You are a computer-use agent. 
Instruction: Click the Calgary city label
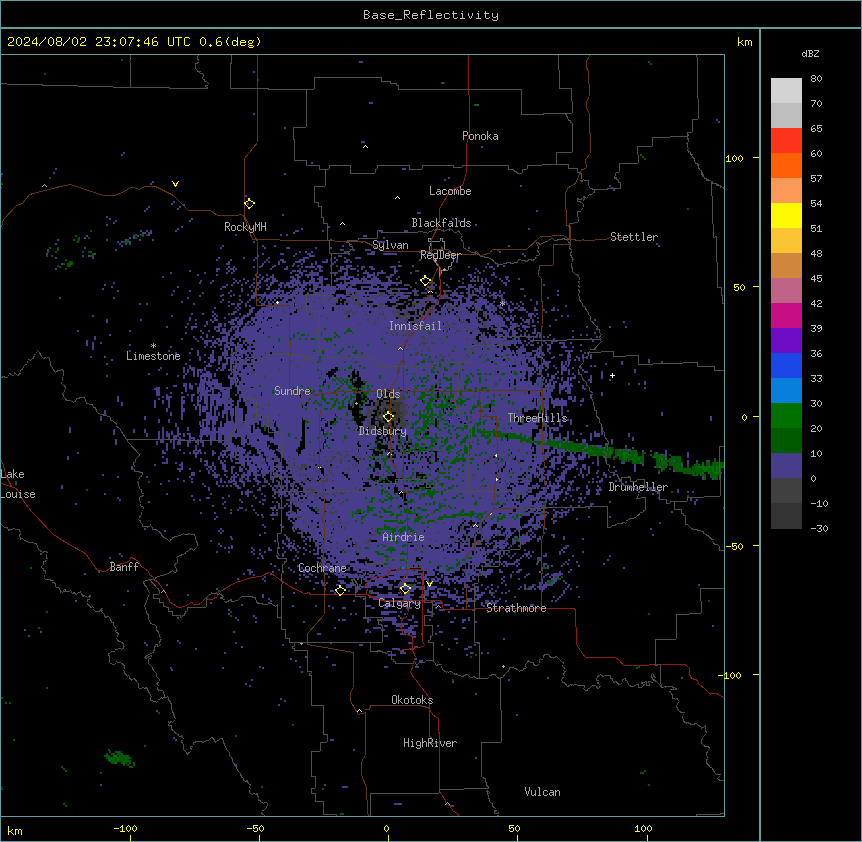click(x=400, y=603)
